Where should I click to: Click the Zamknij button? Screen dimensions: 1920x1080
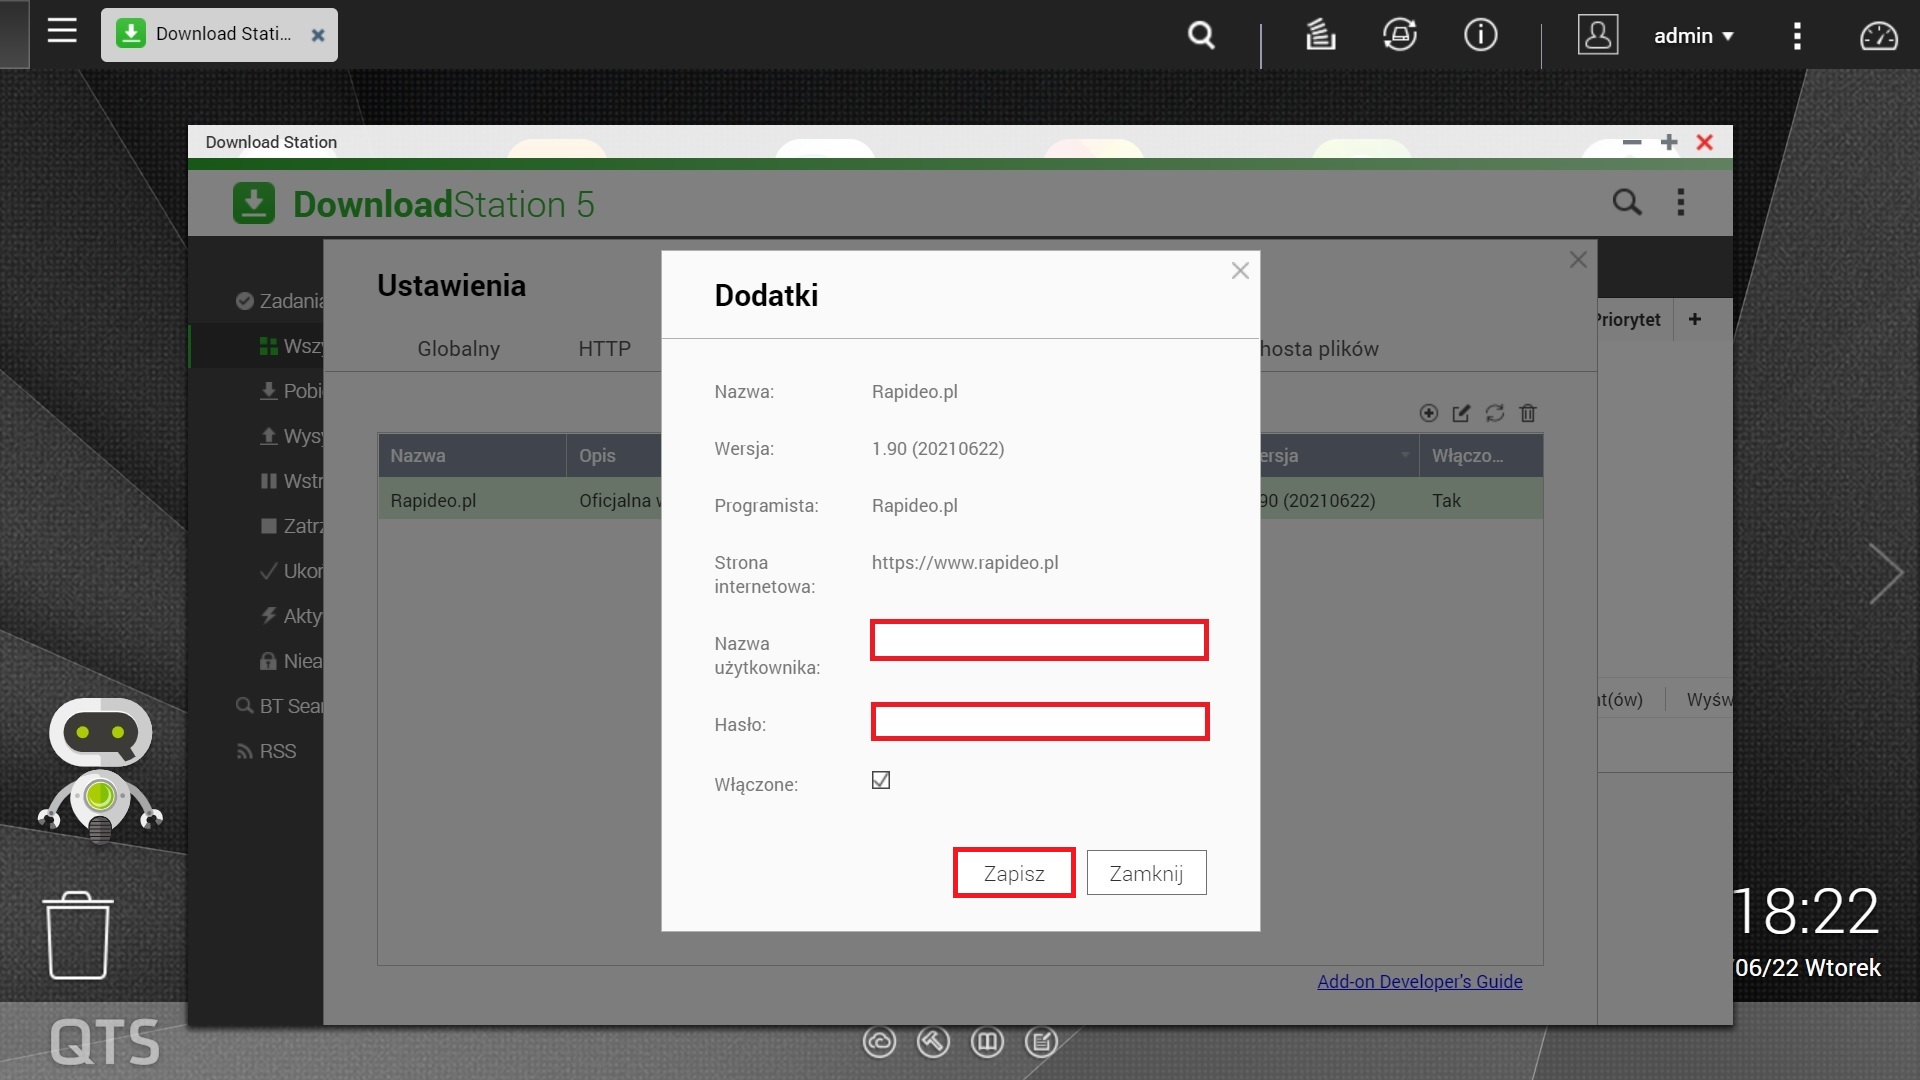[x=1146, y=873]
